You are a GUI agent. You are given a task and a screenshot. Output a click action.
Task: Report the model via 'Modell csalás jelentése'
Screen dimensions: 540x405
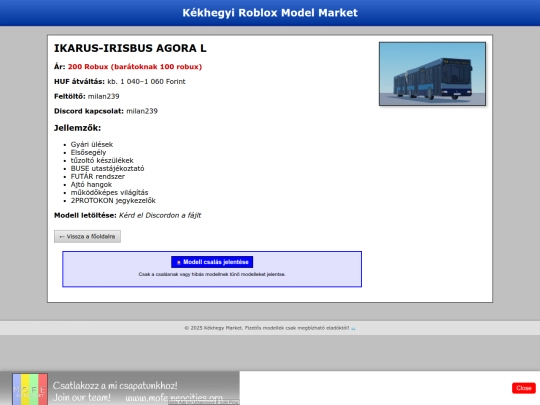pos(212,262)
